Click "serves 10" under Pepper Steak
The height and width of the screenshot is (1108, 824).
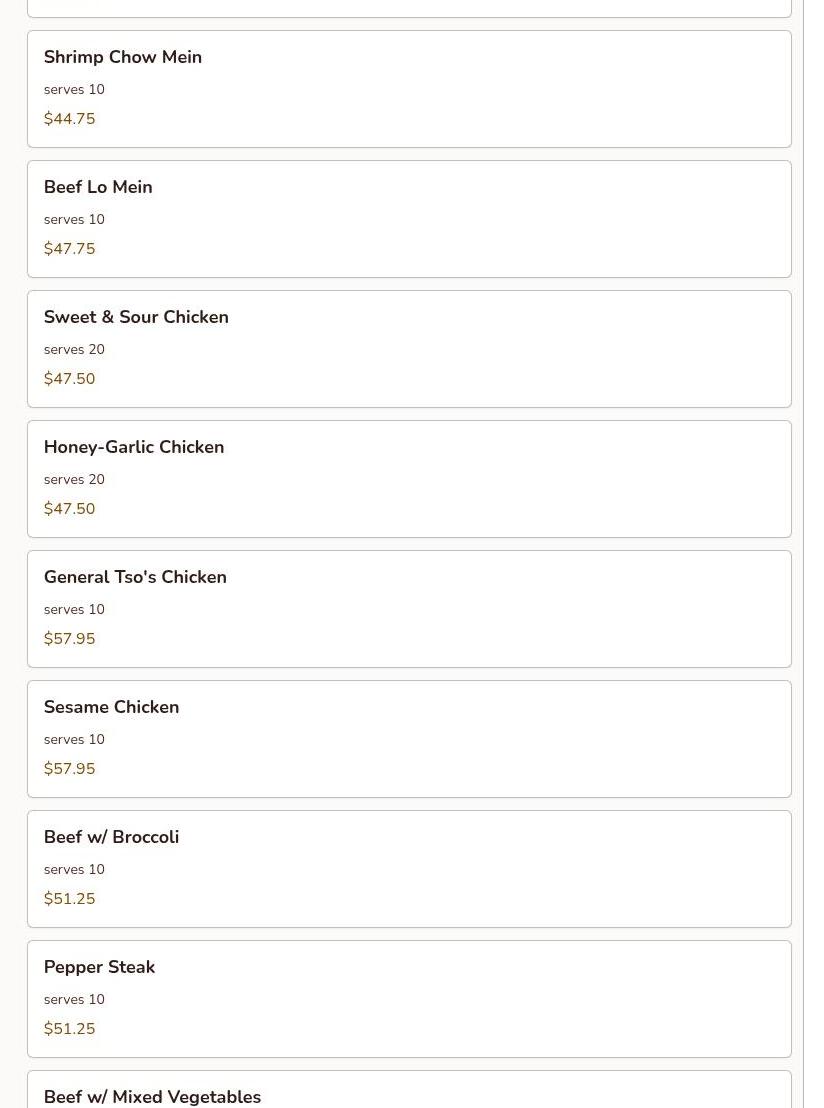tap(74, 999)
